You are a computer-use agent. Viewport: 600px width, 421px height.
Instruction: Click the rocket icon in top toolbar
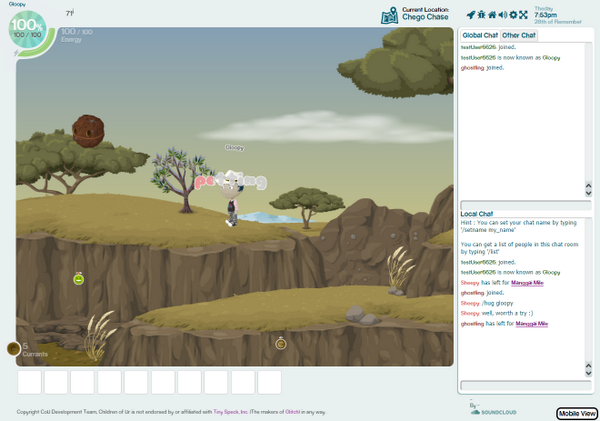click(x=471, y=15)
